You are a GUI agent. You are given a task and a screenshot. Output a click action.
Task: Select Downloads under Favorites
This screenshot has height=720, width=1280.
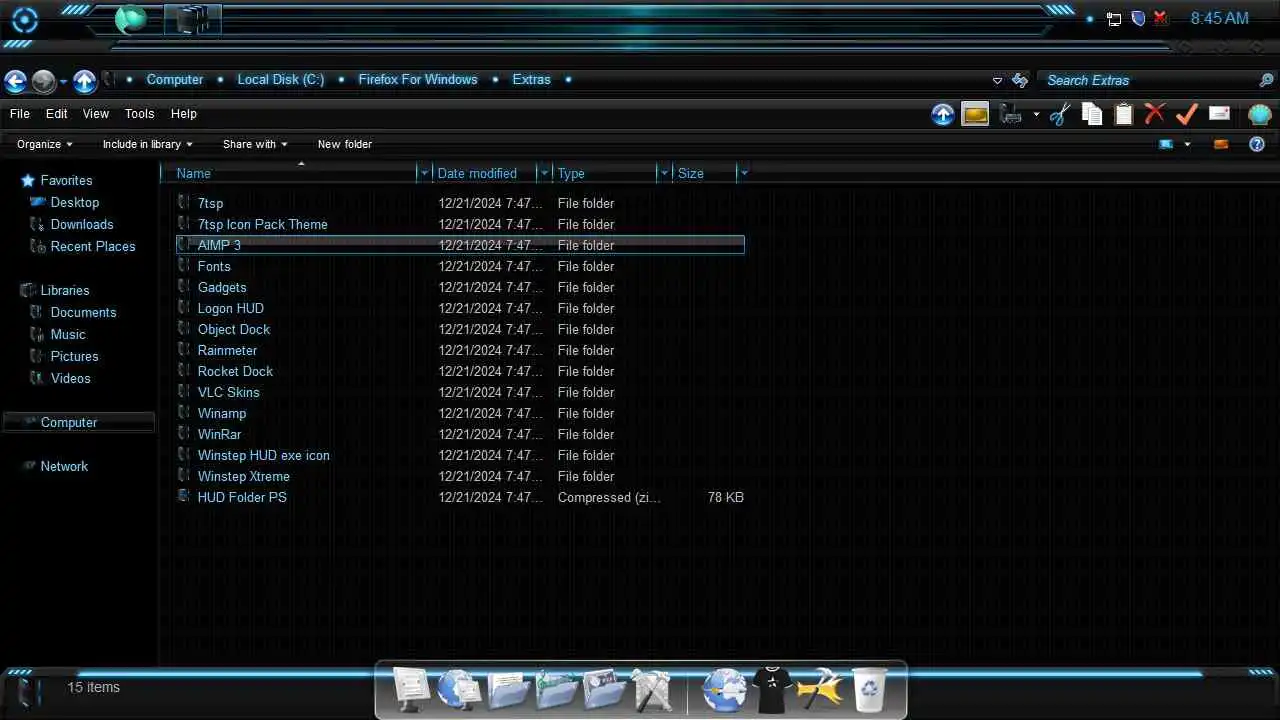coord(82,225)
